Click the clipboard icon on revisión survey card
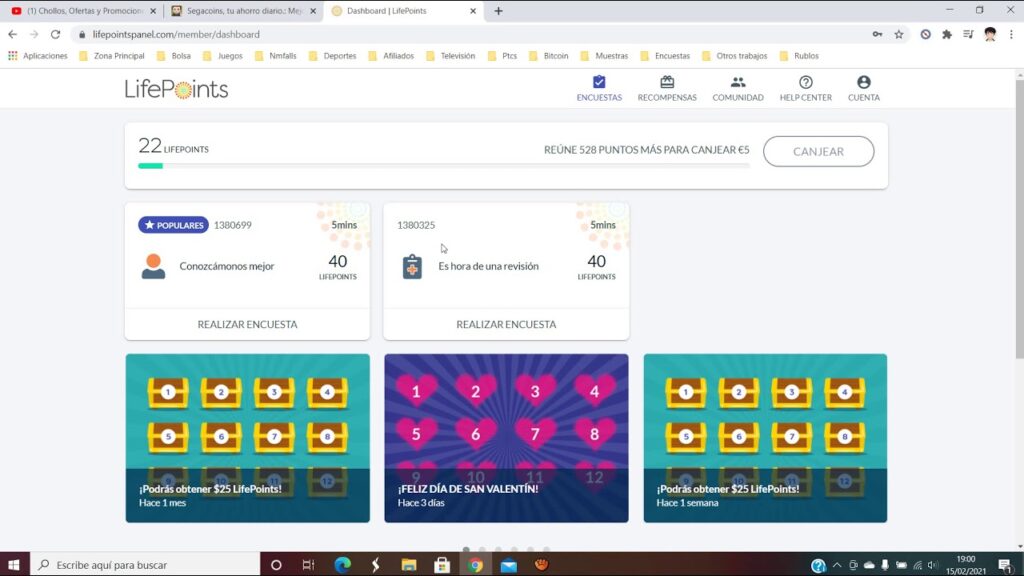The image size is (1024, 576). pos(412,266)
